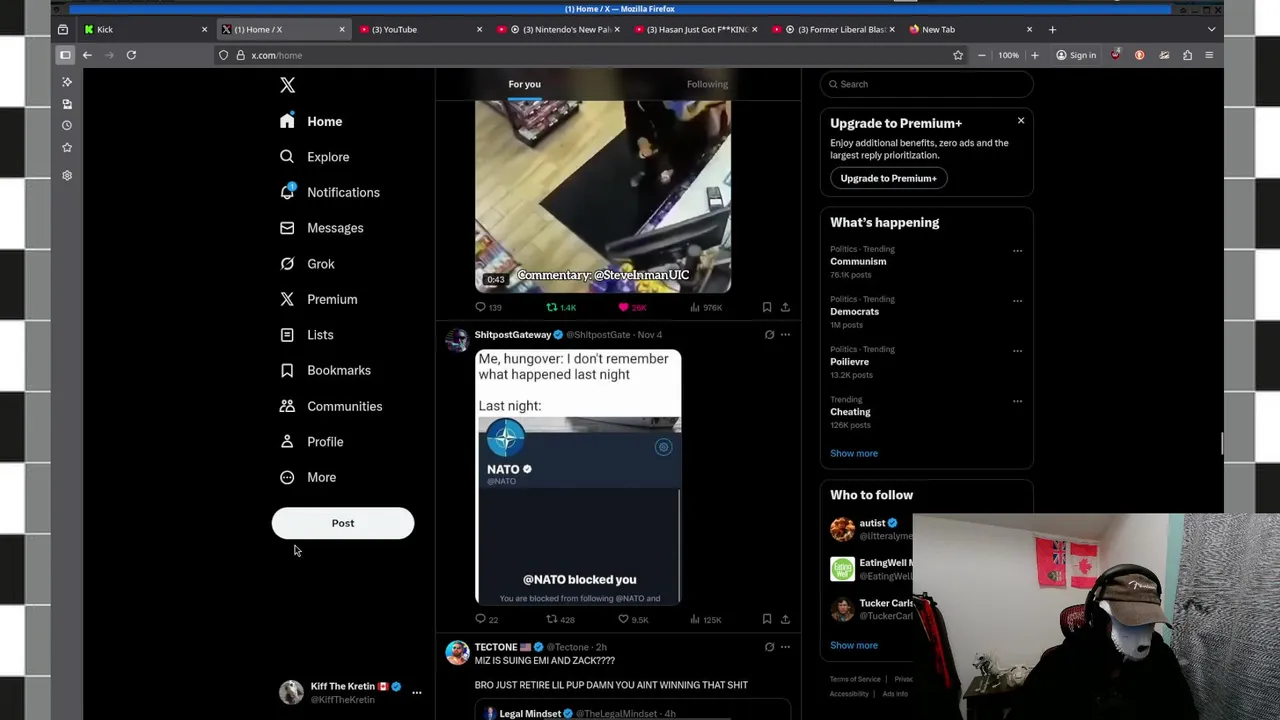The height and width of the screenshot is (720, 1280).
Task: Open Grok explain icon on TECTONE post
Action: [x=769, y=647]
